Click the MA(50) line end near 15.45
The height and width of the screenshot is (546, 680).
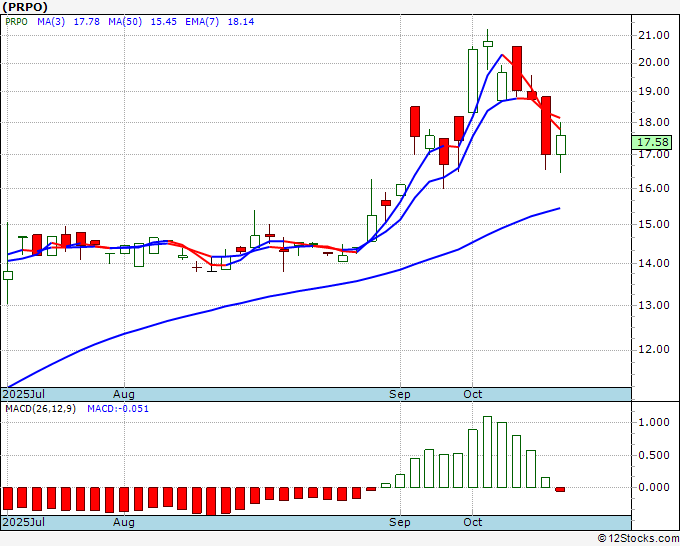pos(559,209)
